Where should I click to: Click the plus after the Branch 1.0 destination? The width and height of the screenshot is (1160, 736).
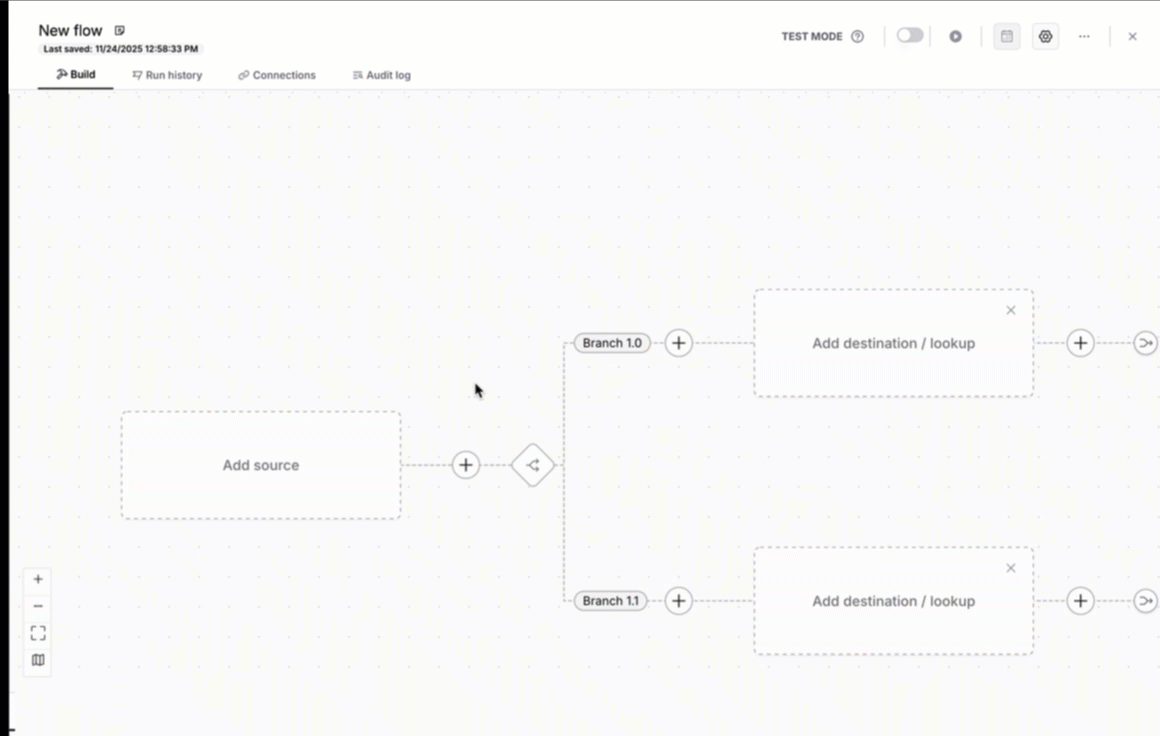pos(1080,343)
